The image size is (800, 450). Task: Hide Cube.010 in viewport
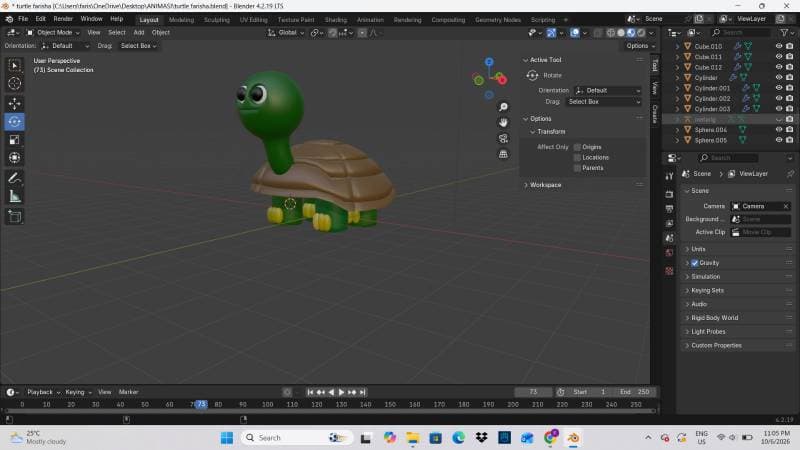coord(779,46)
